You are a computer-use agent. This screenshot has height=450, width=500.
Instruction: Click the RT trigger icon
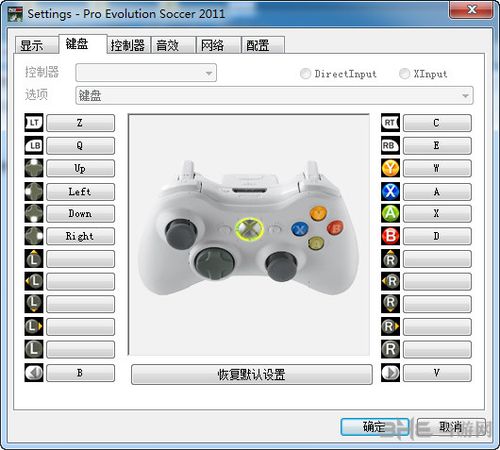point(390,123)
